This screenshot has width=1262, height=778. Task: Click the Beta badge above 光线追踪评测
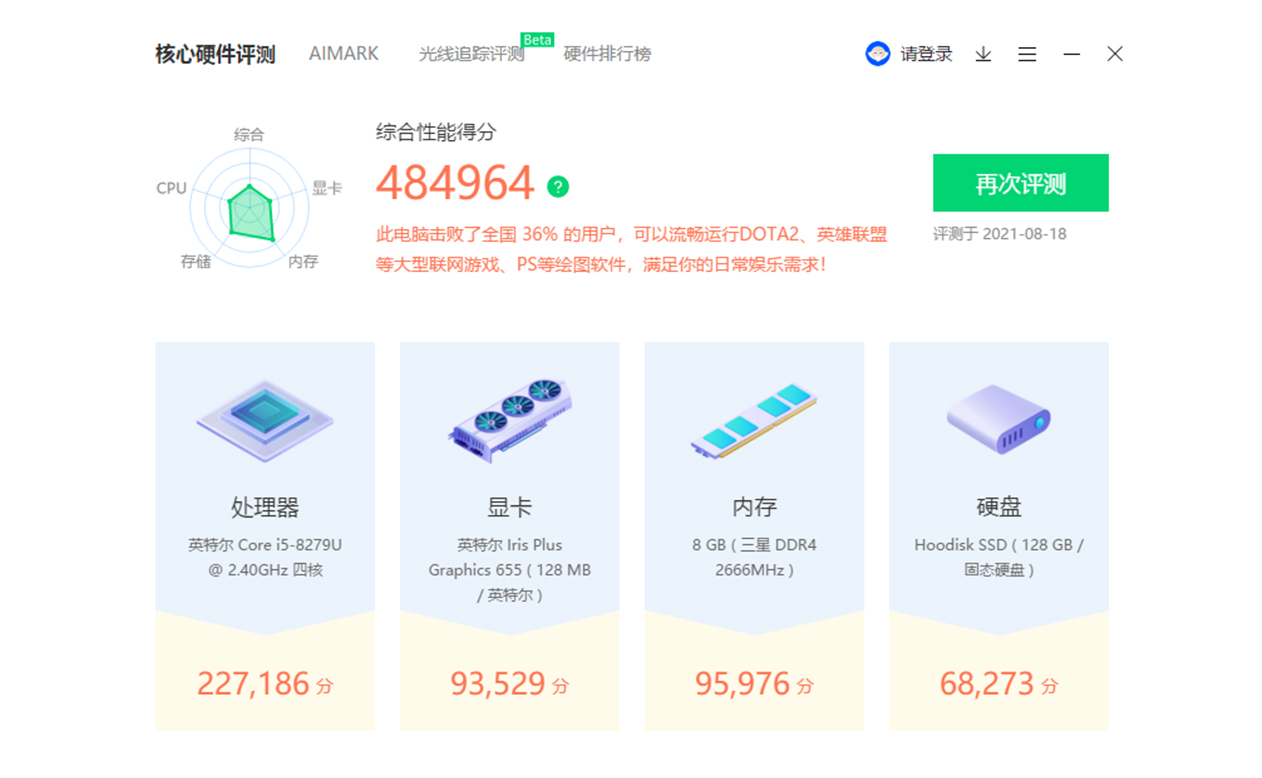[x=538, y=40]
